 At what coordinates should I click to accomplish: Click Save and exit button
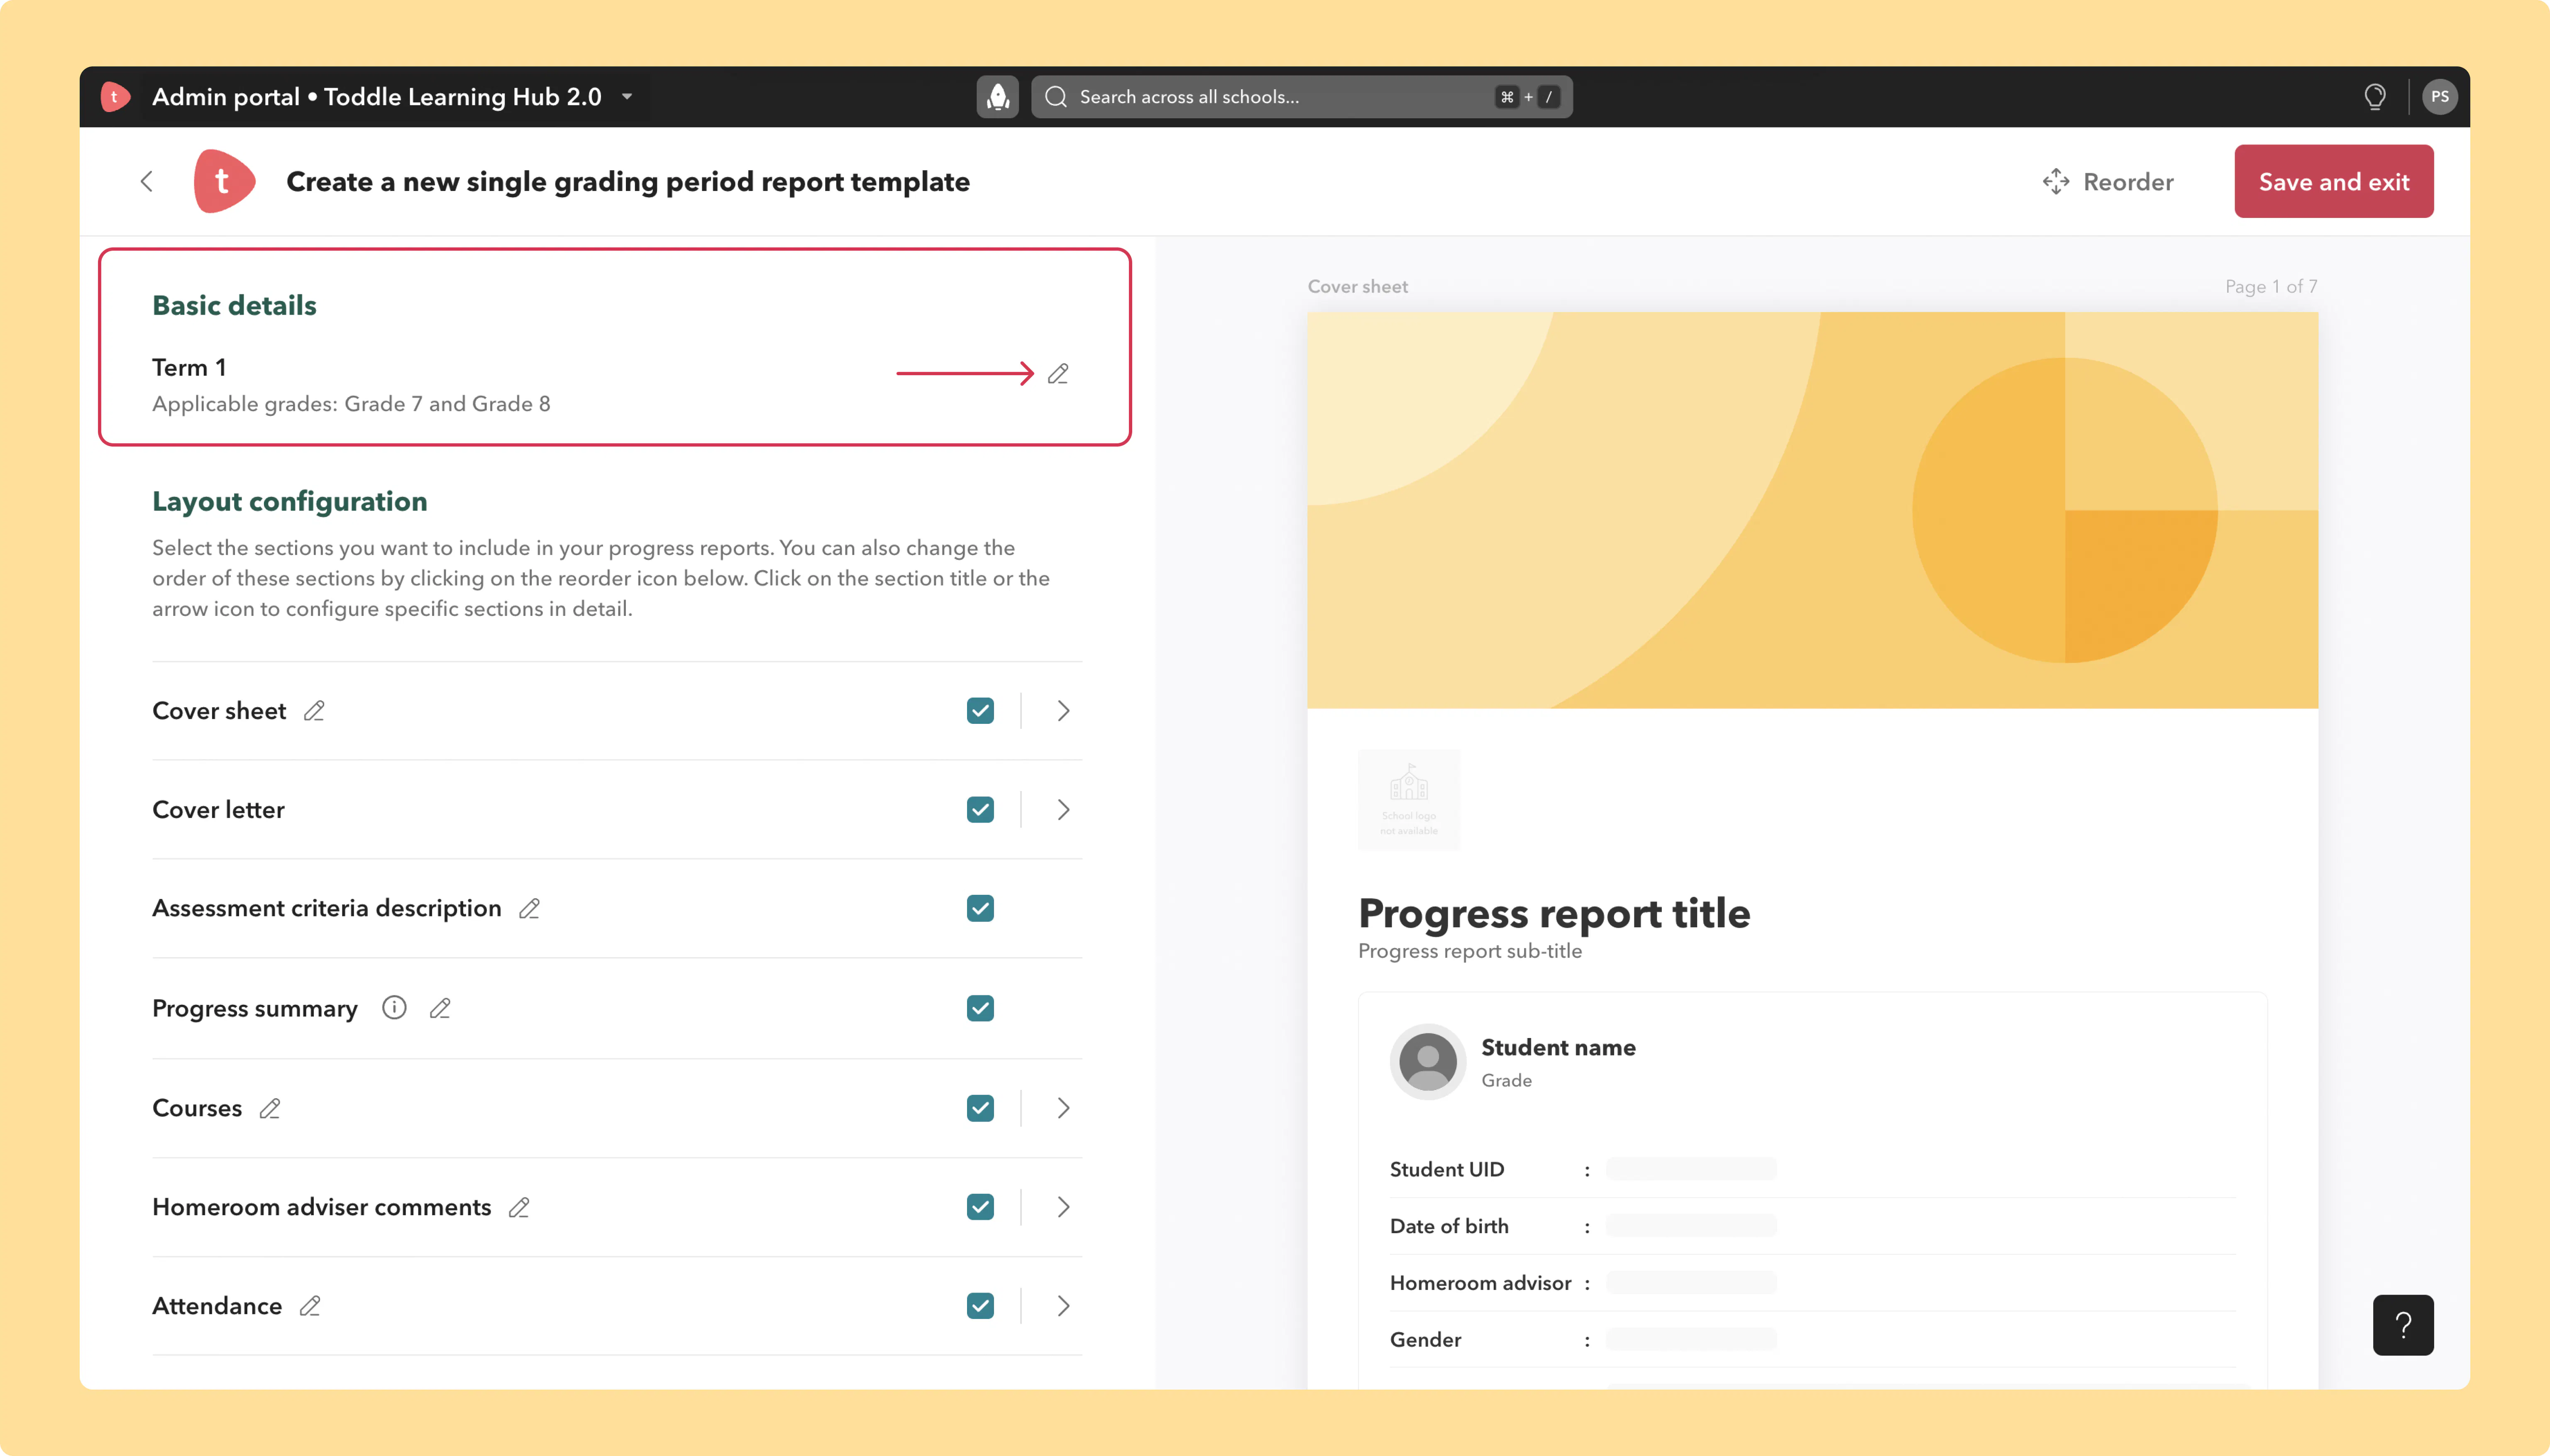pyautogui.click(x=2334, y=181)
